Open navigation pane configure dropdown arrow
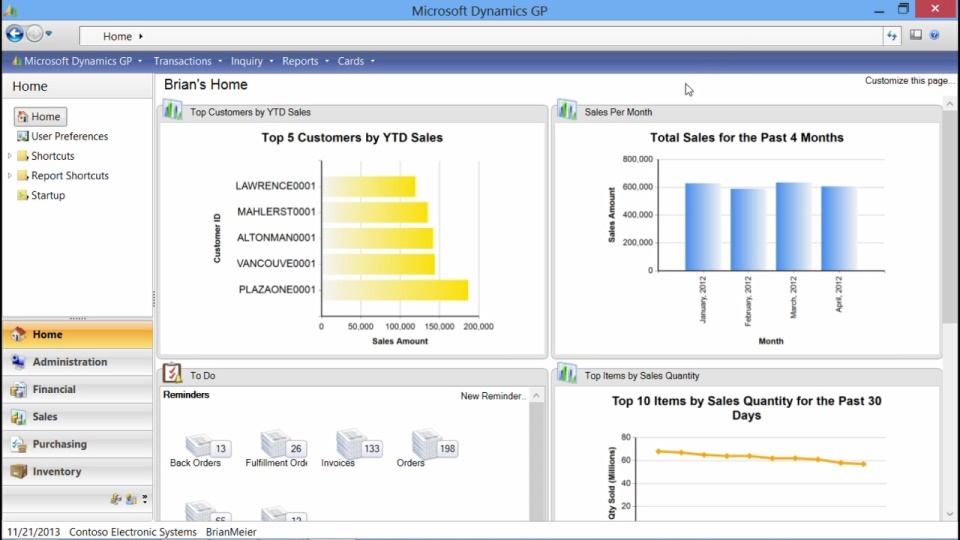The image size is (960, 540). (145, 499)
